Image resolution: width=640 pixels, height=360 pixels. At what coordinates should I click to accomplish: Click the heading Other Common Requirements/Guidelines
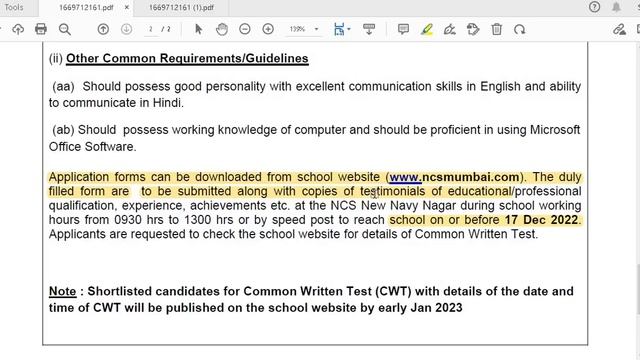coord(187,58)
